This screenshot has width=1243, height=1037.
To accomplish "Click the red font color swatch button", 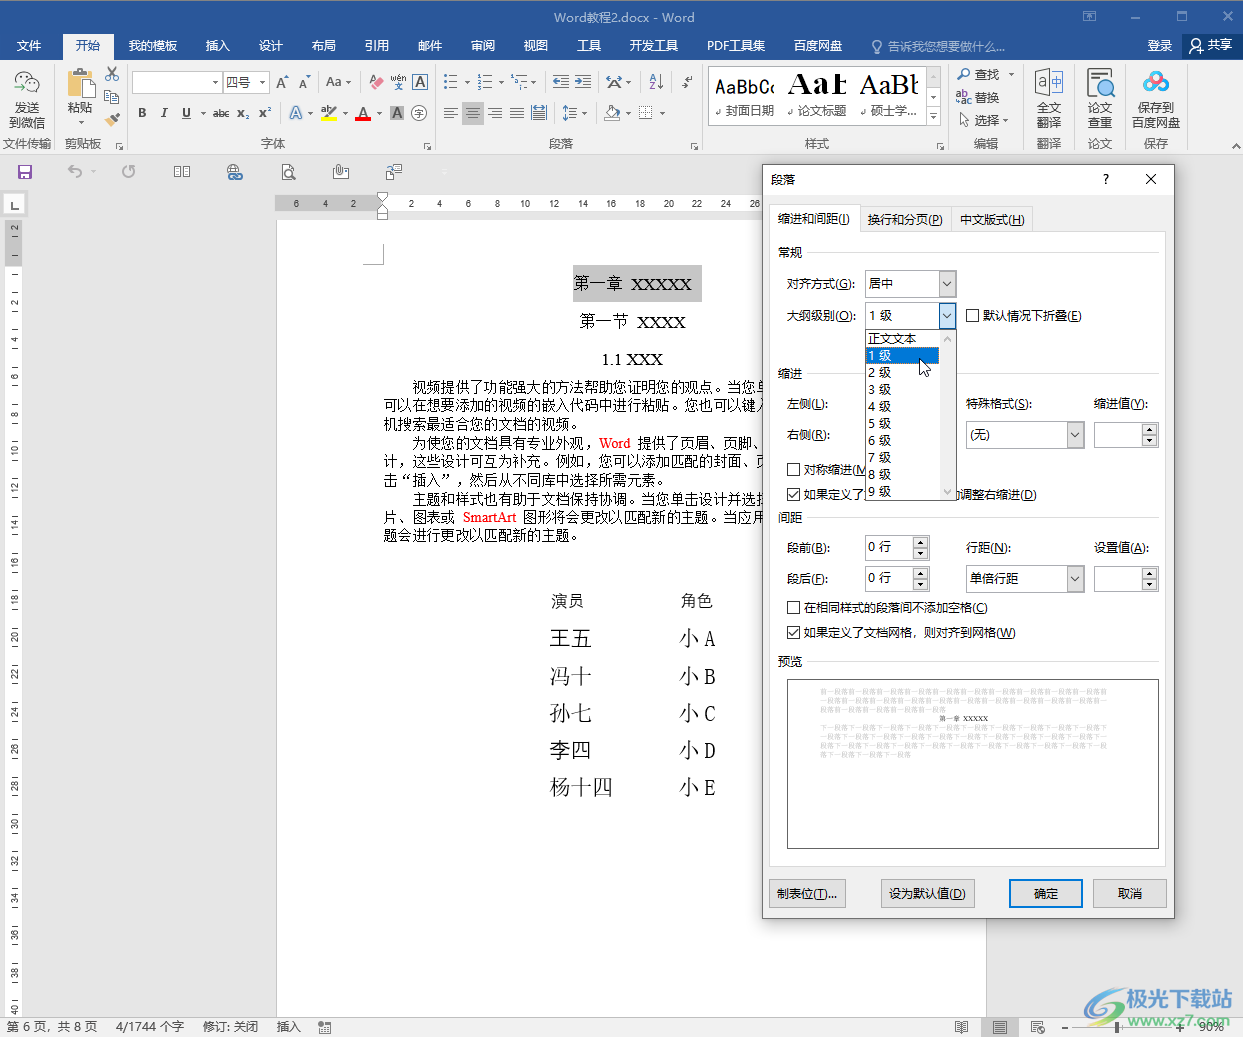I will pyautogui.click(x=363, y=114).
